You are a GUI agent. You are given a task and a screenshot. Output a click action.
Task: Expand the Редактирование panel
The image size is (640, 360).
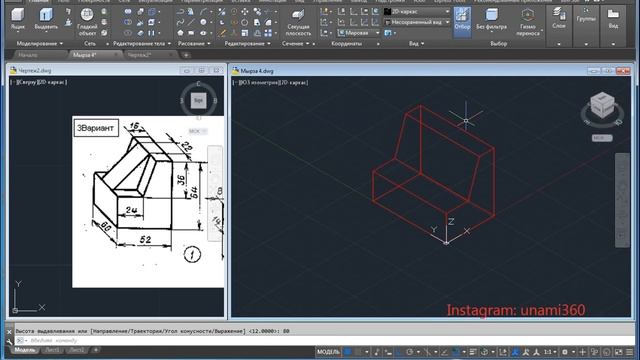coord(247,43)
